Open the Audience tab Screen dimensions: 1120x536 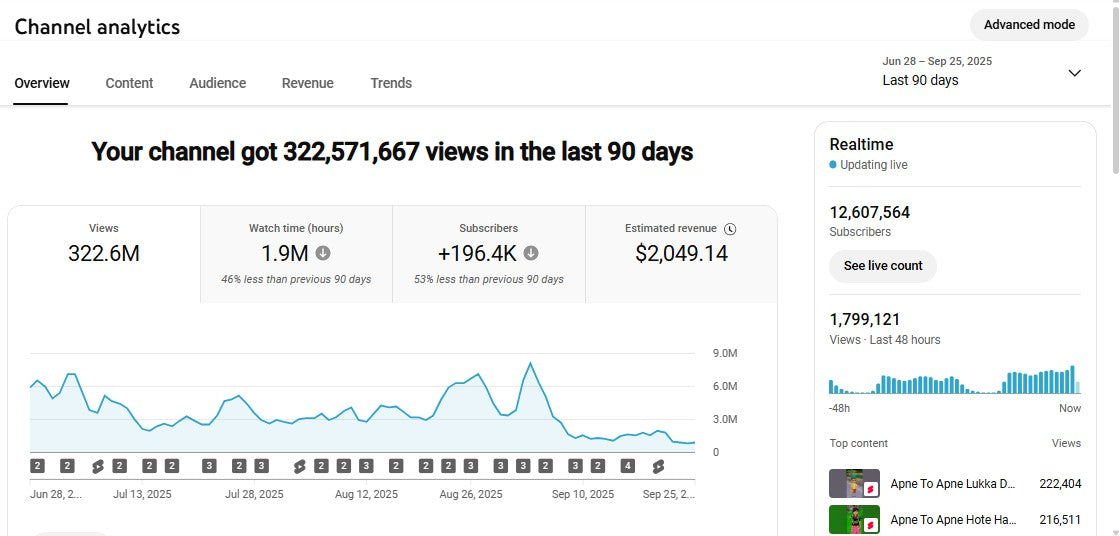point(217,83)
